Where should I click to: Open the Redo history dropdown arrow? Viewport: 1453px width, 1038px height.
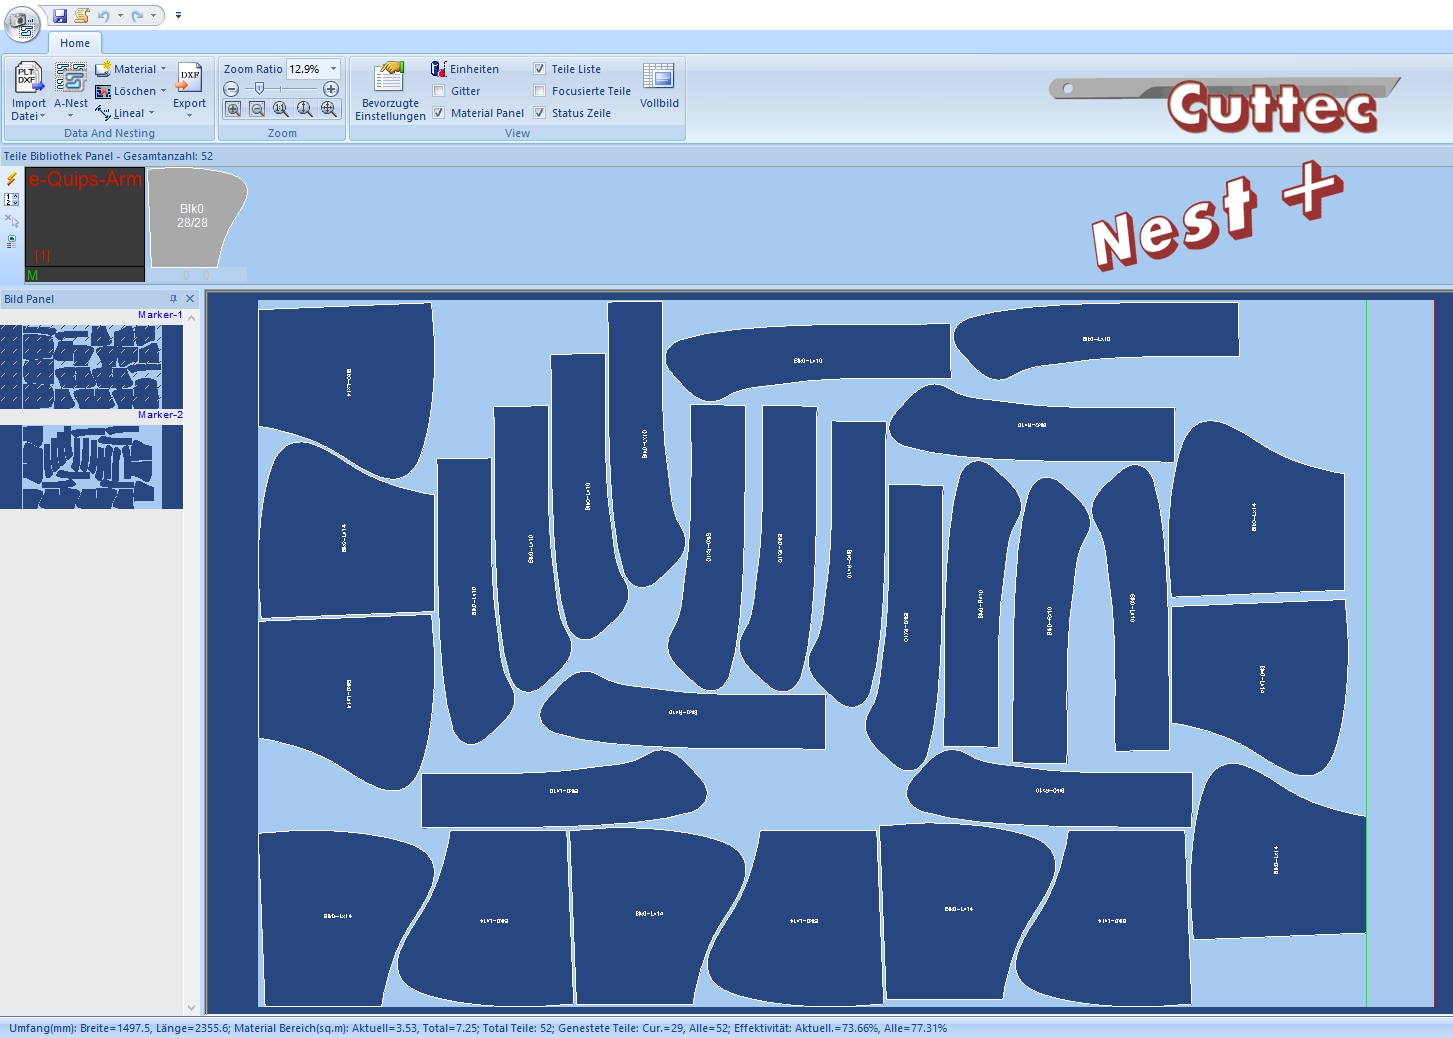coord(153,15)
